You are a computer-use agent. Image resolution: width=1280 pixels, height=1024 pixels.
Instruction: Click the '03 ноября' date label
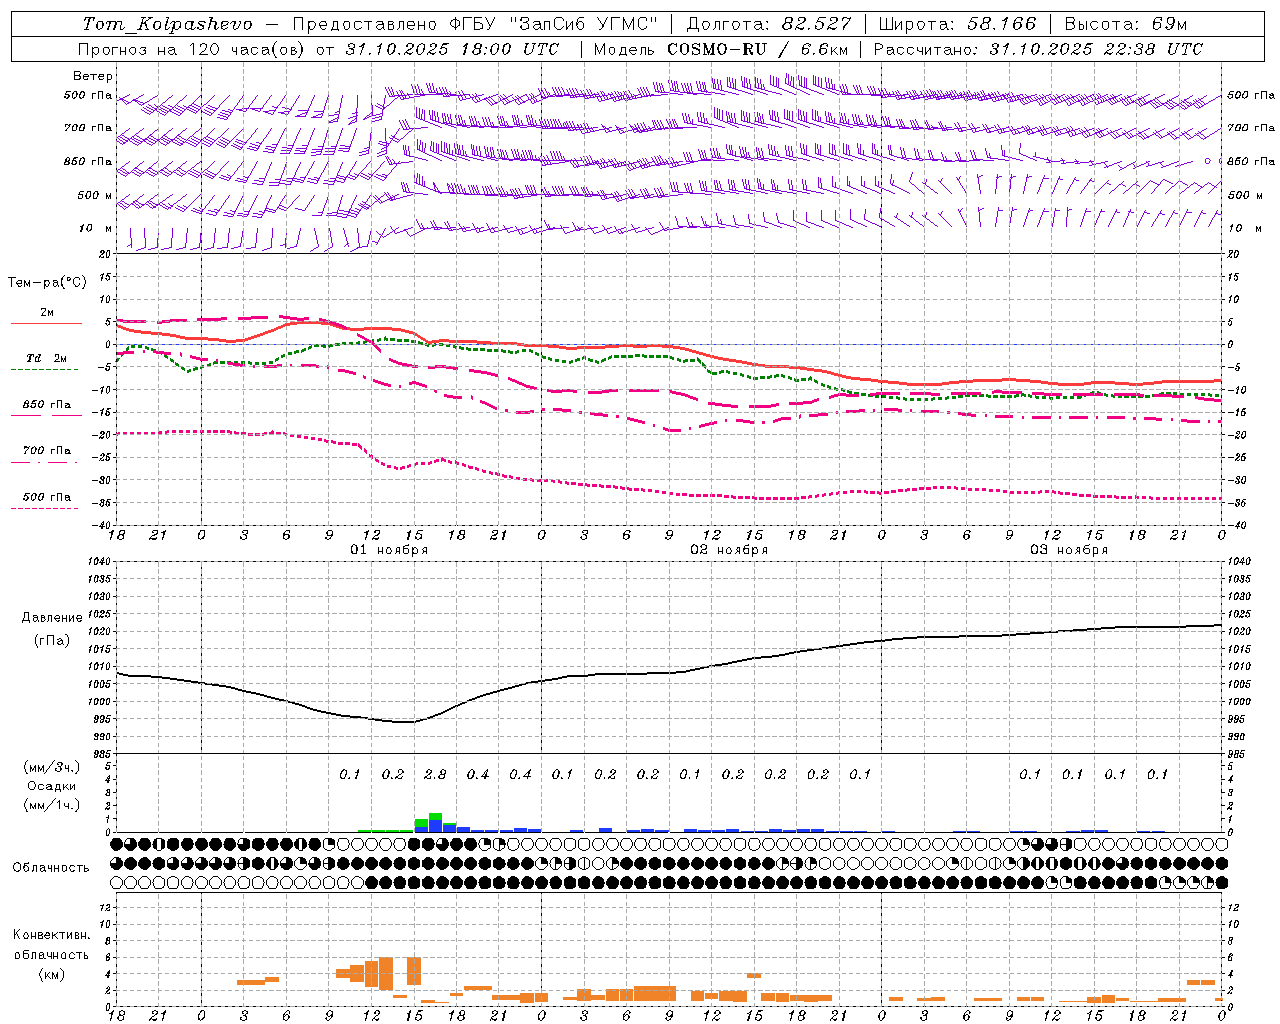[x=1069, y=550]
